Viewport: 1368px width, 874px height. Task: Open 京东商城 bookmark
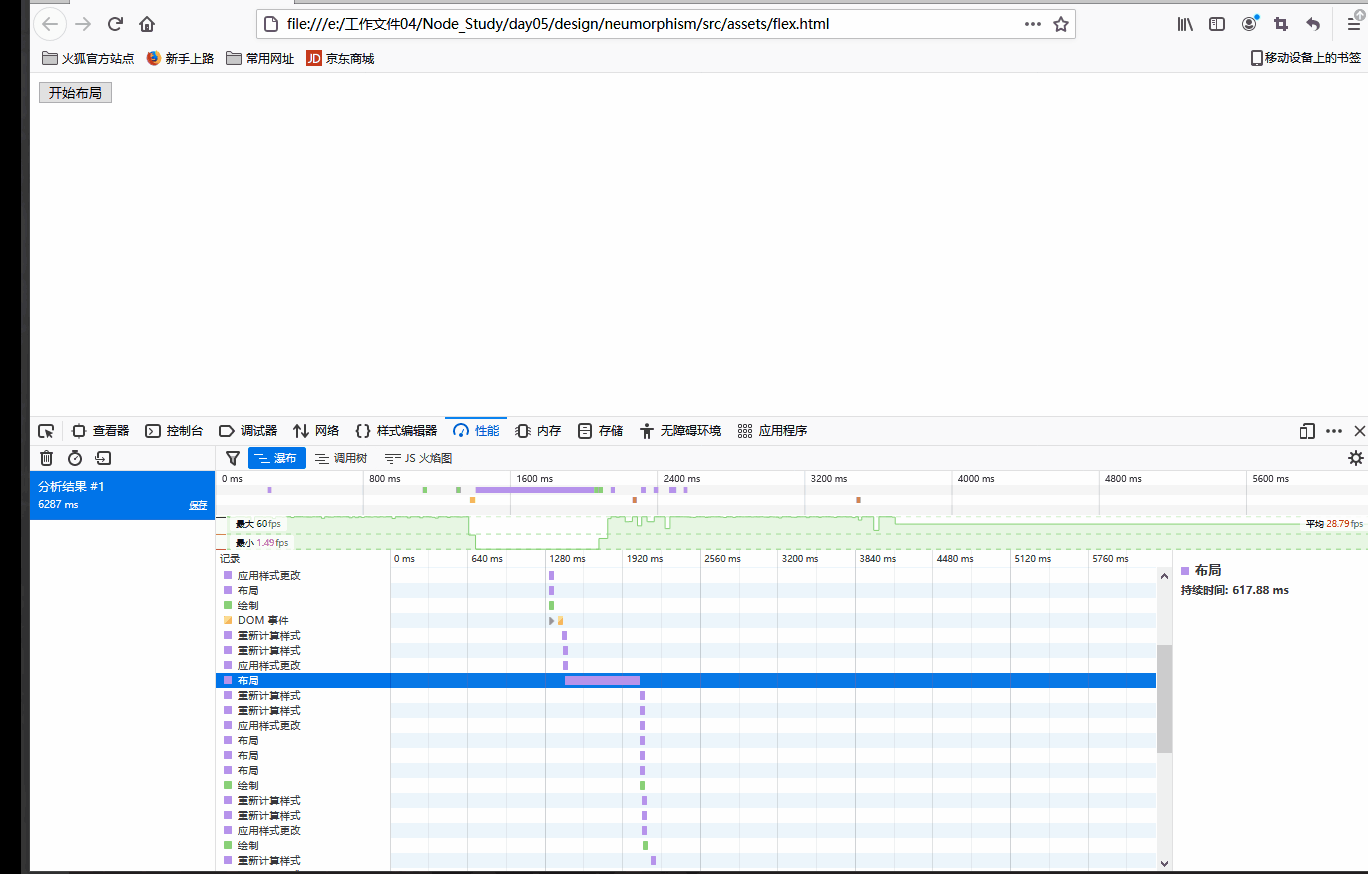click(340, 59)
